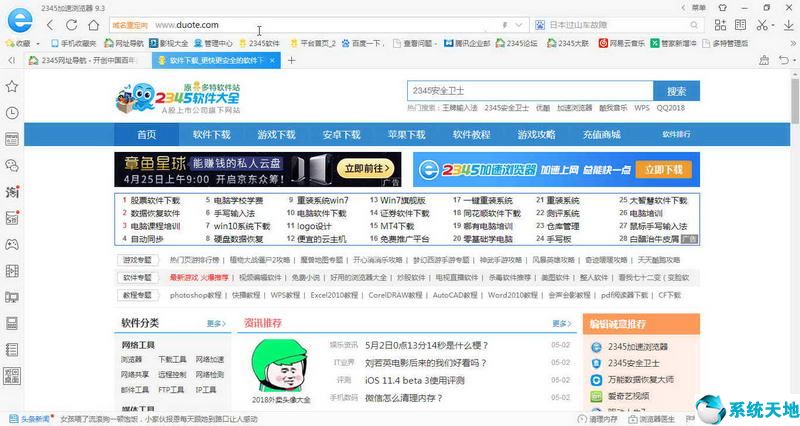
Task: Open the tab list arrow left of tabs
Action: 12,60
